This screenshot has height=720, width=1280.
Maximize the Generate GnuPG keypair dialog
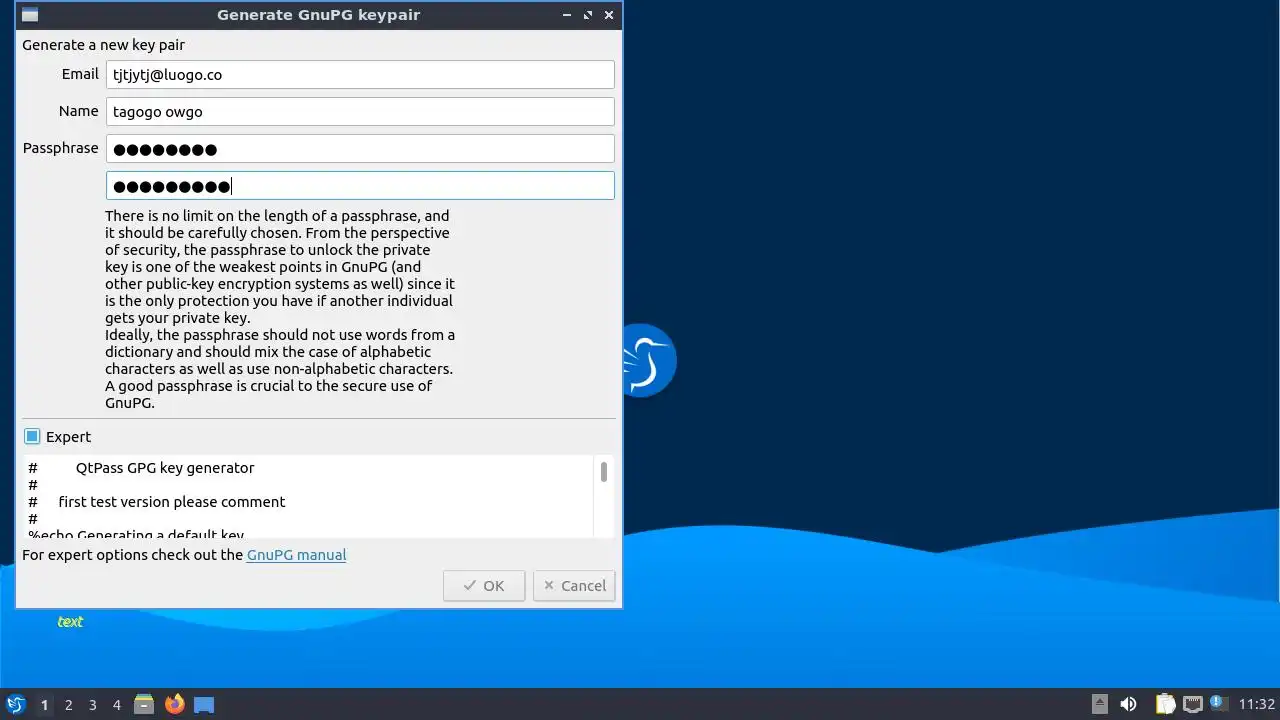tap(588, 15)
